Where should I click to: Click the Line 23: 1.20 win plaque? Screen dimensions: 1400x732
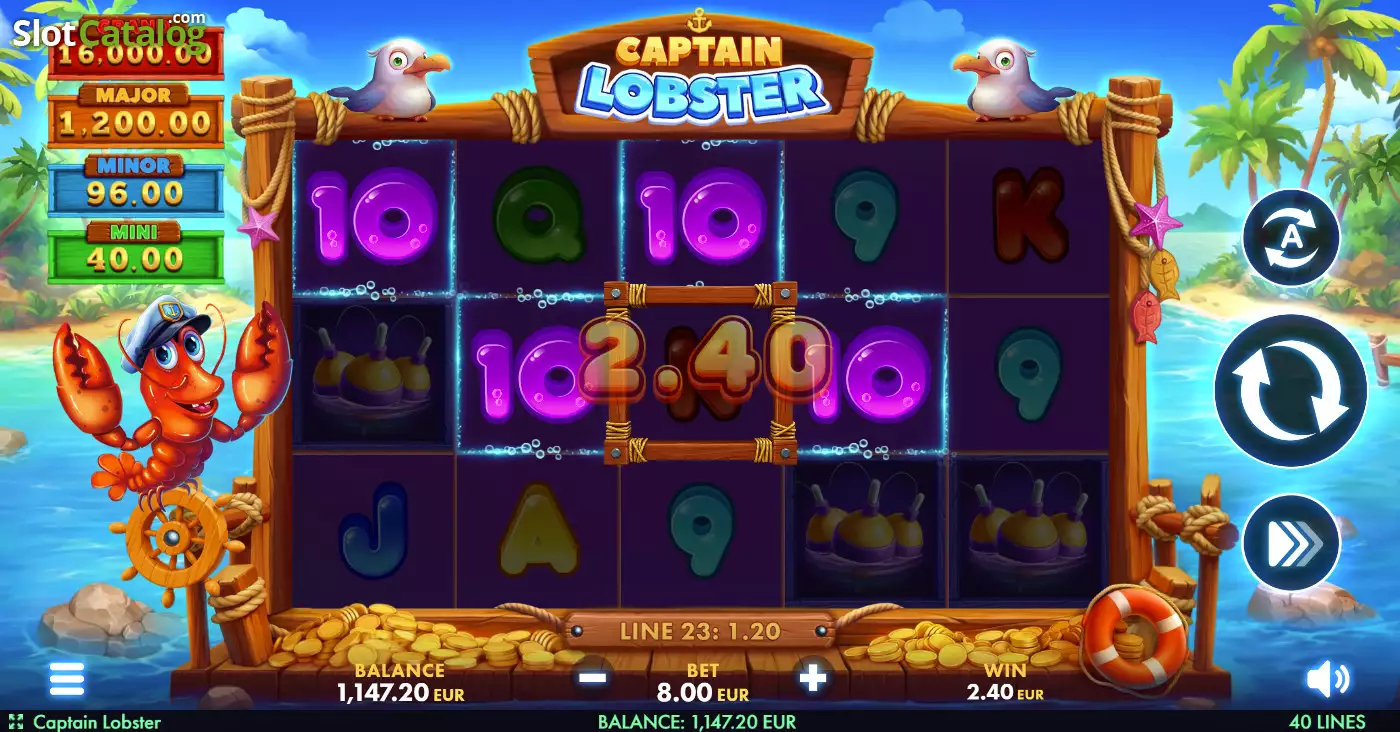pos(700,631)
